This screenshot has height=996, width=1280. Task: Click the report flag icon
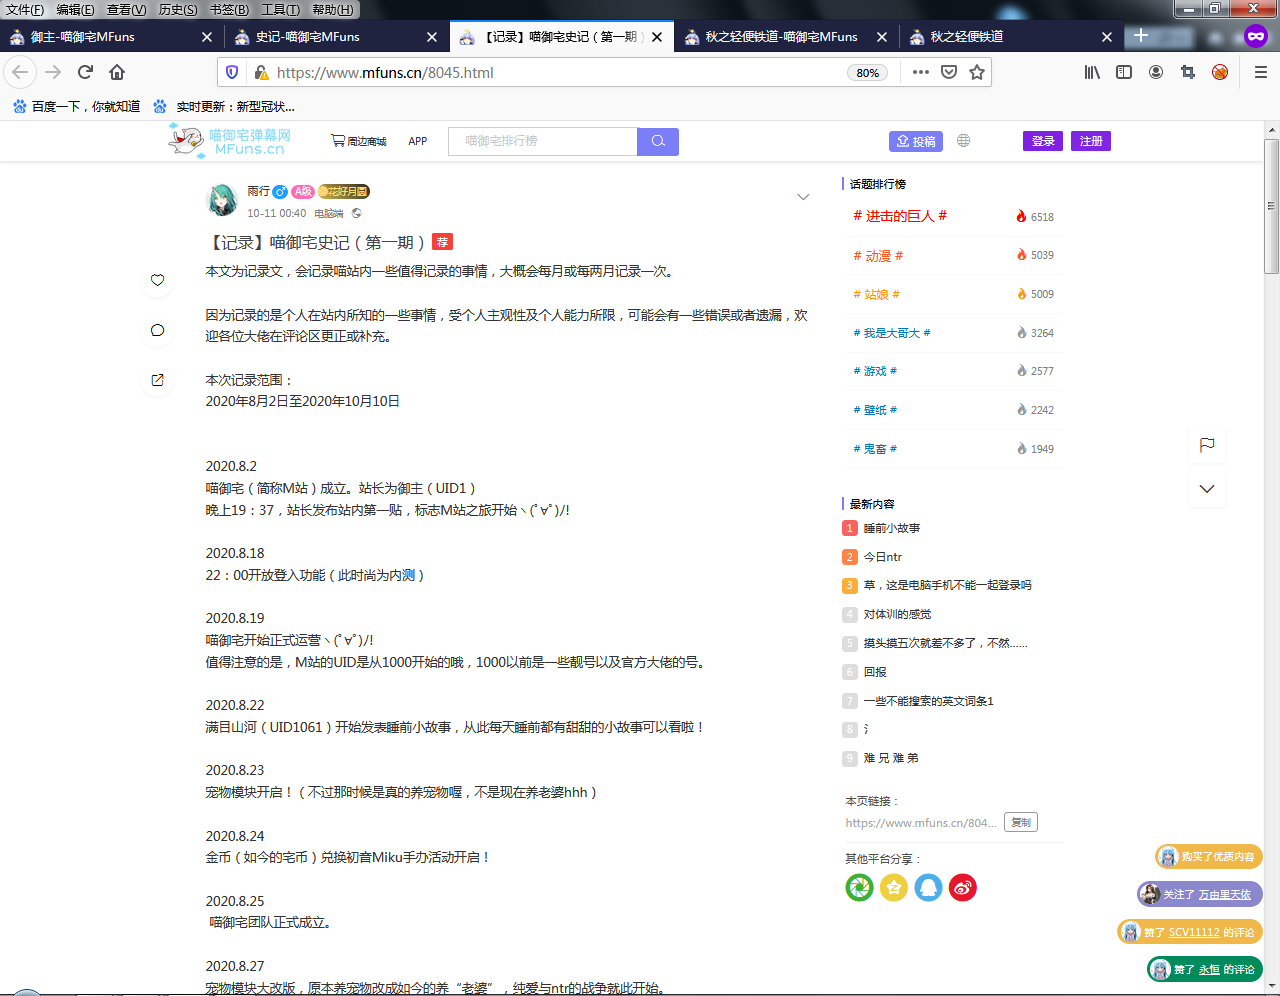pyautogui.click(x=1207, y=445)
